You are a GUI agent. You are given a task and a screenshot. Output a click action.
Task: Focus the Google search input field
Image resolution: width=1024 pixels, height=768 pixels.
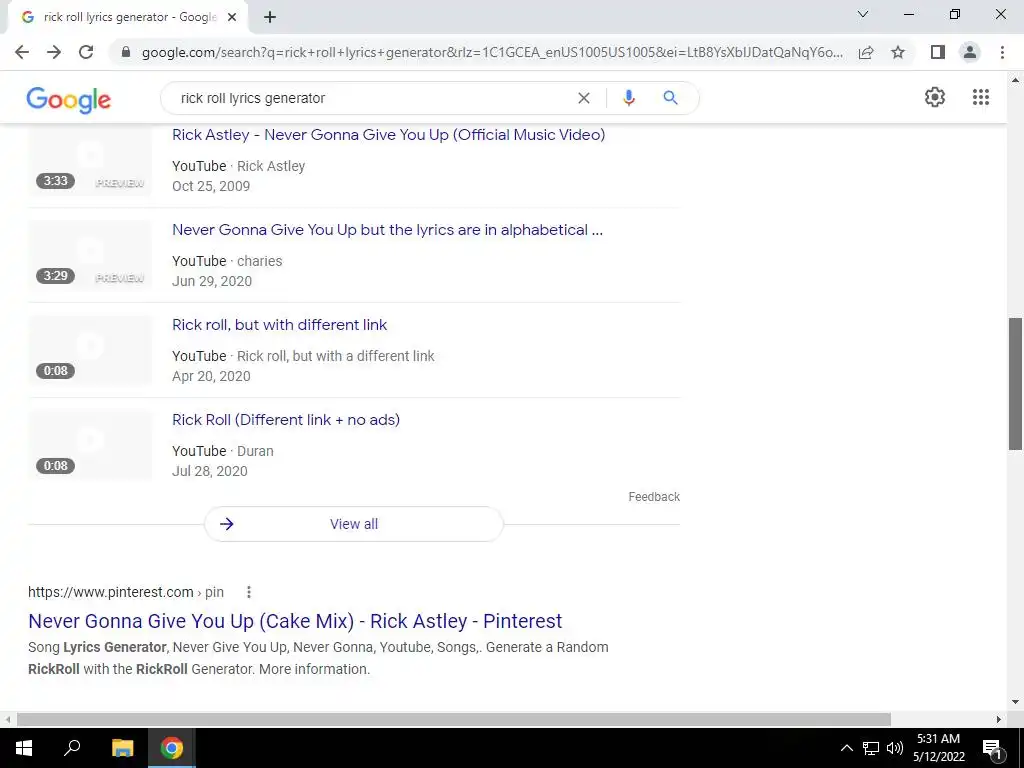372,98
